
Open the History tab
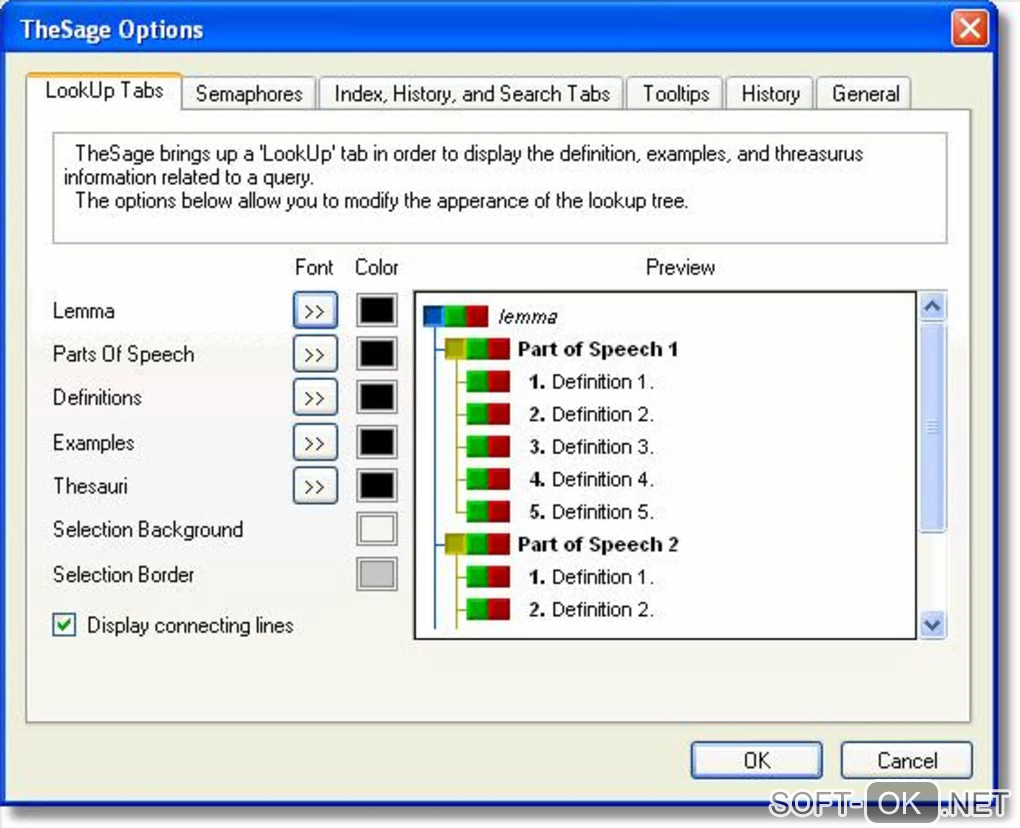click(x=770, y=94)
